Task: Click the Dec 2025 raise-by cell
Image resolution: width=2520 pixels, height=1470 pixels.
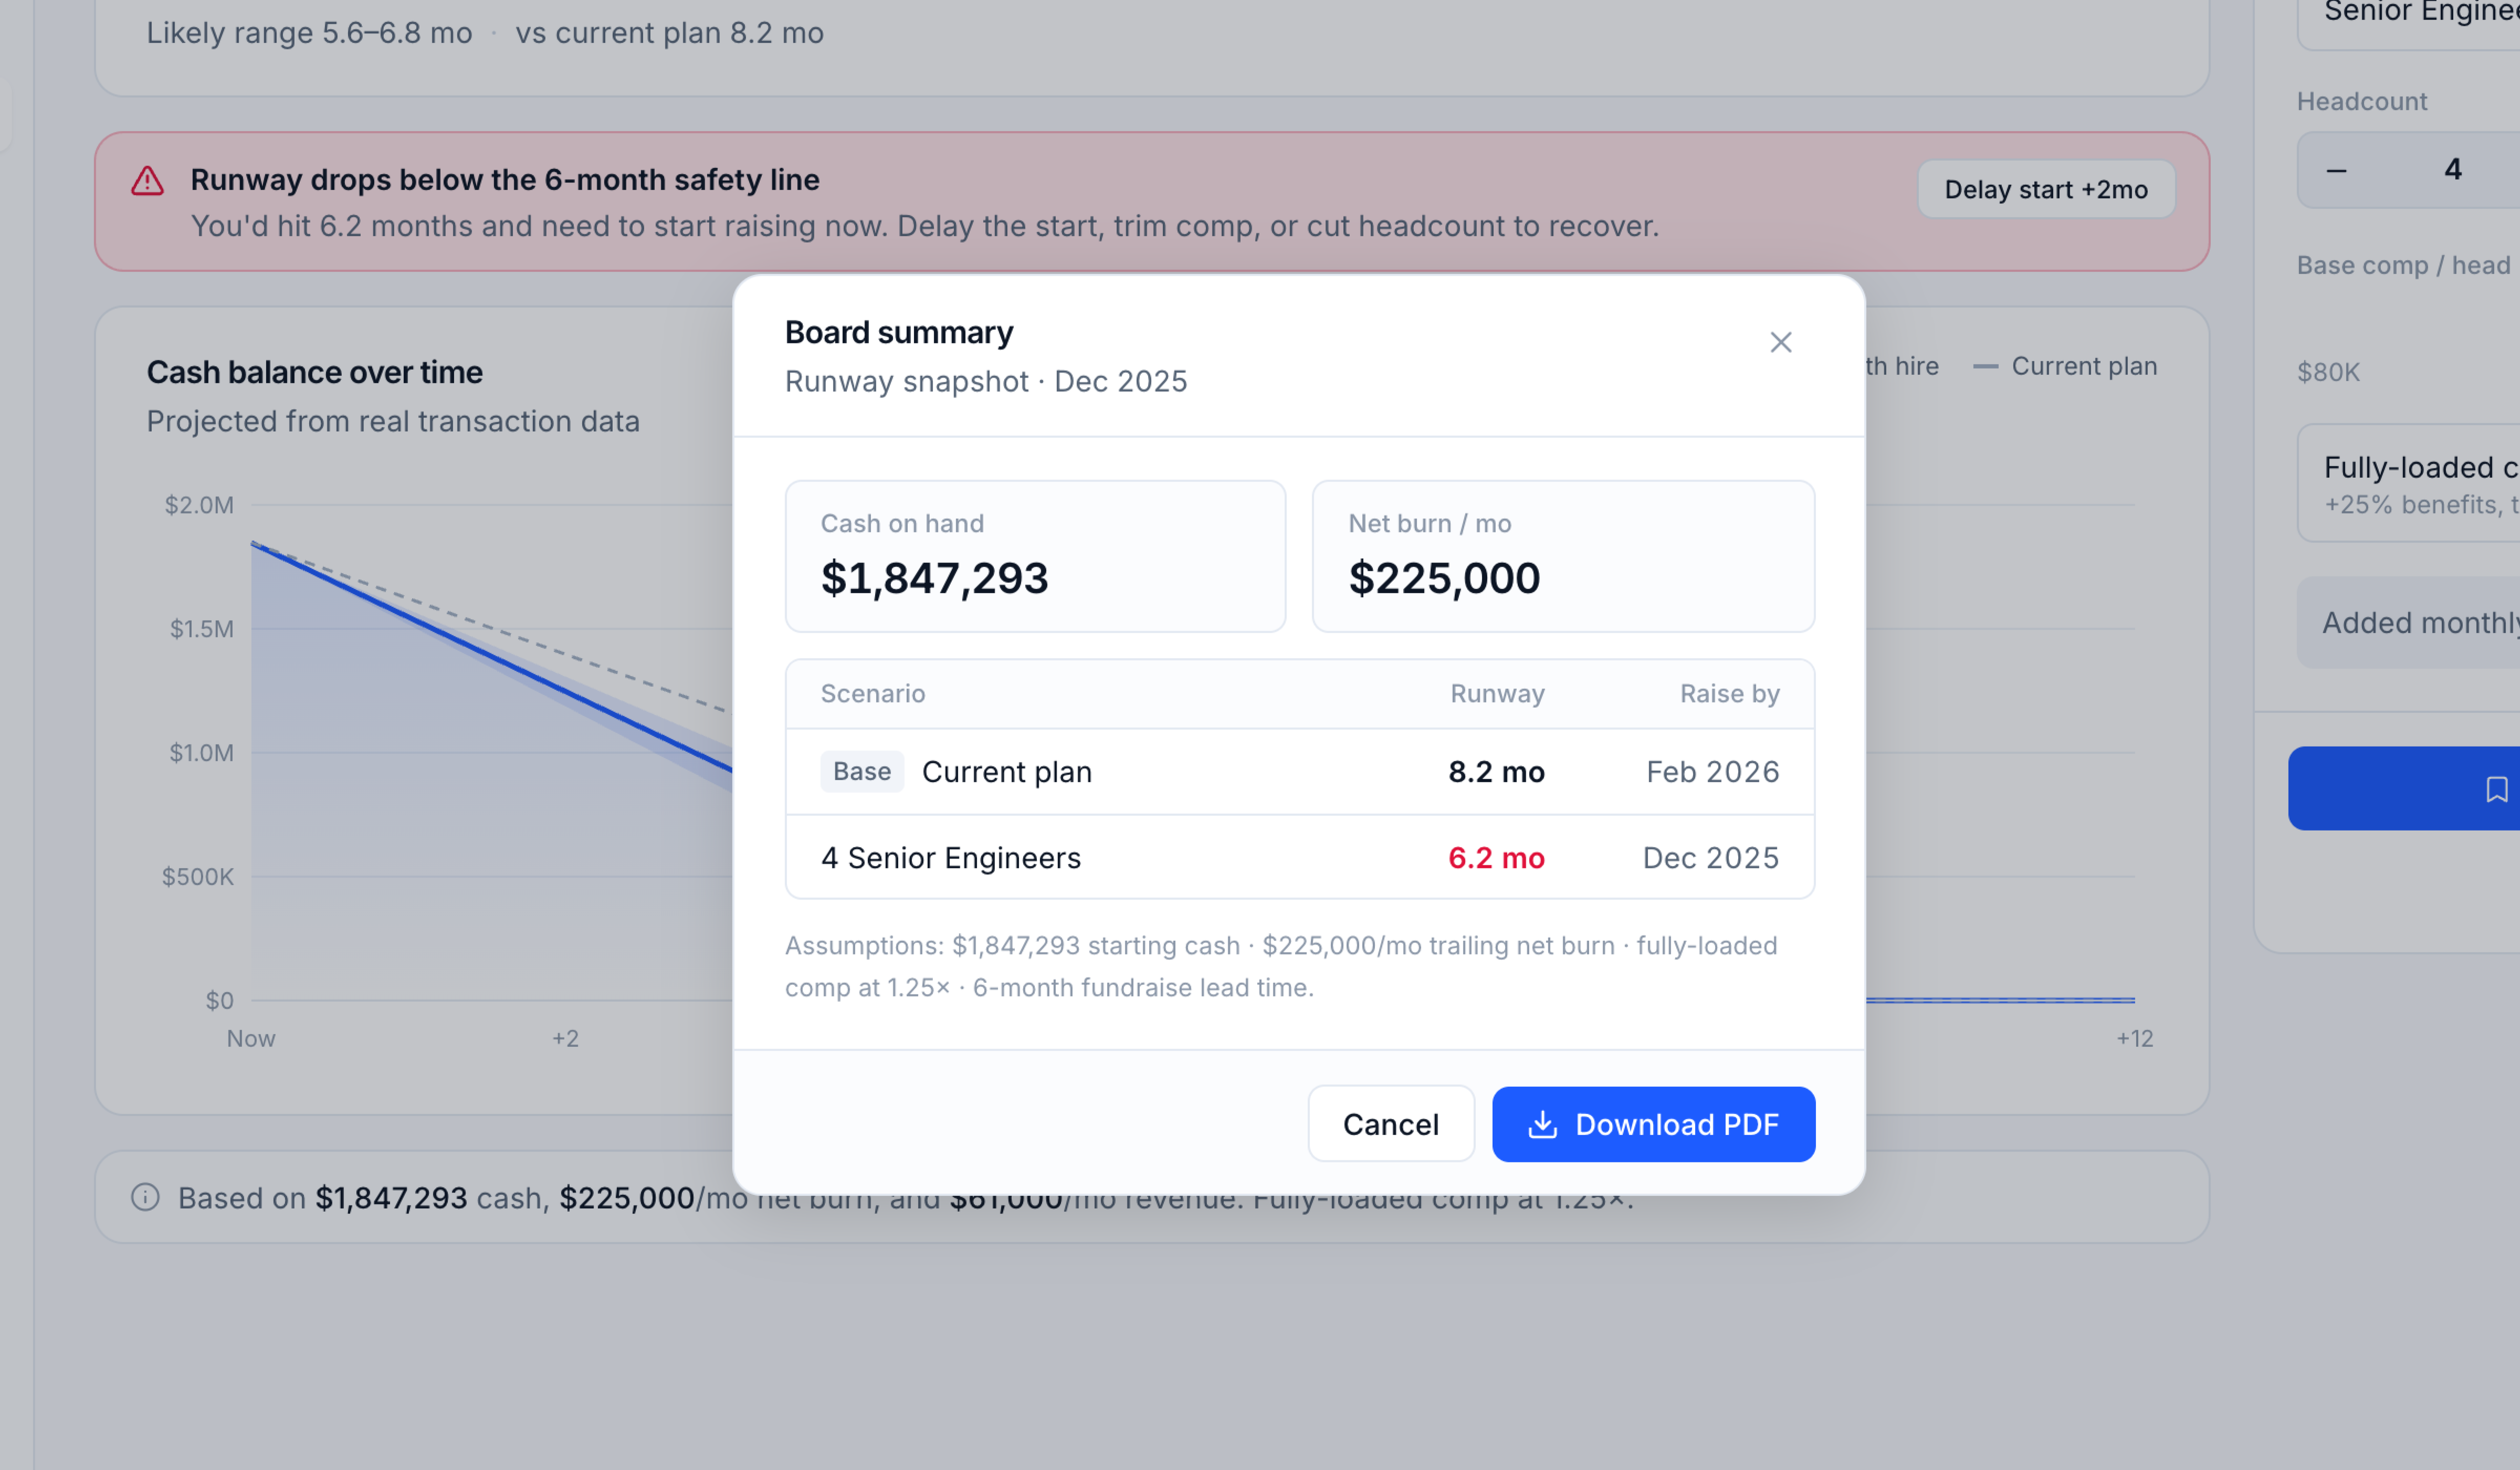Action: pyautogui.click(x=1711, y=858)
